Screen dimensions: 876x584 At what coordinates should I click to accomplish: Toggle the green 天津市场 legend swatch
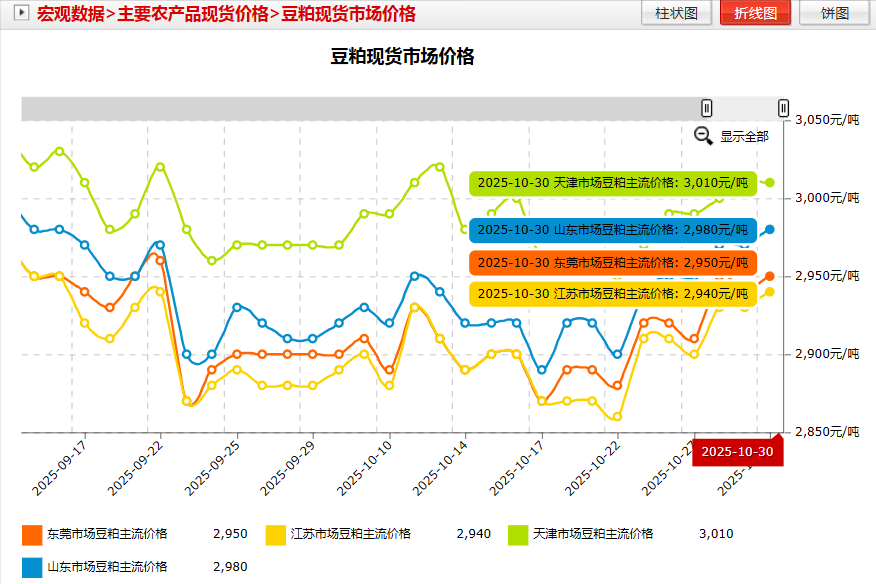click(x=518, y=535)
